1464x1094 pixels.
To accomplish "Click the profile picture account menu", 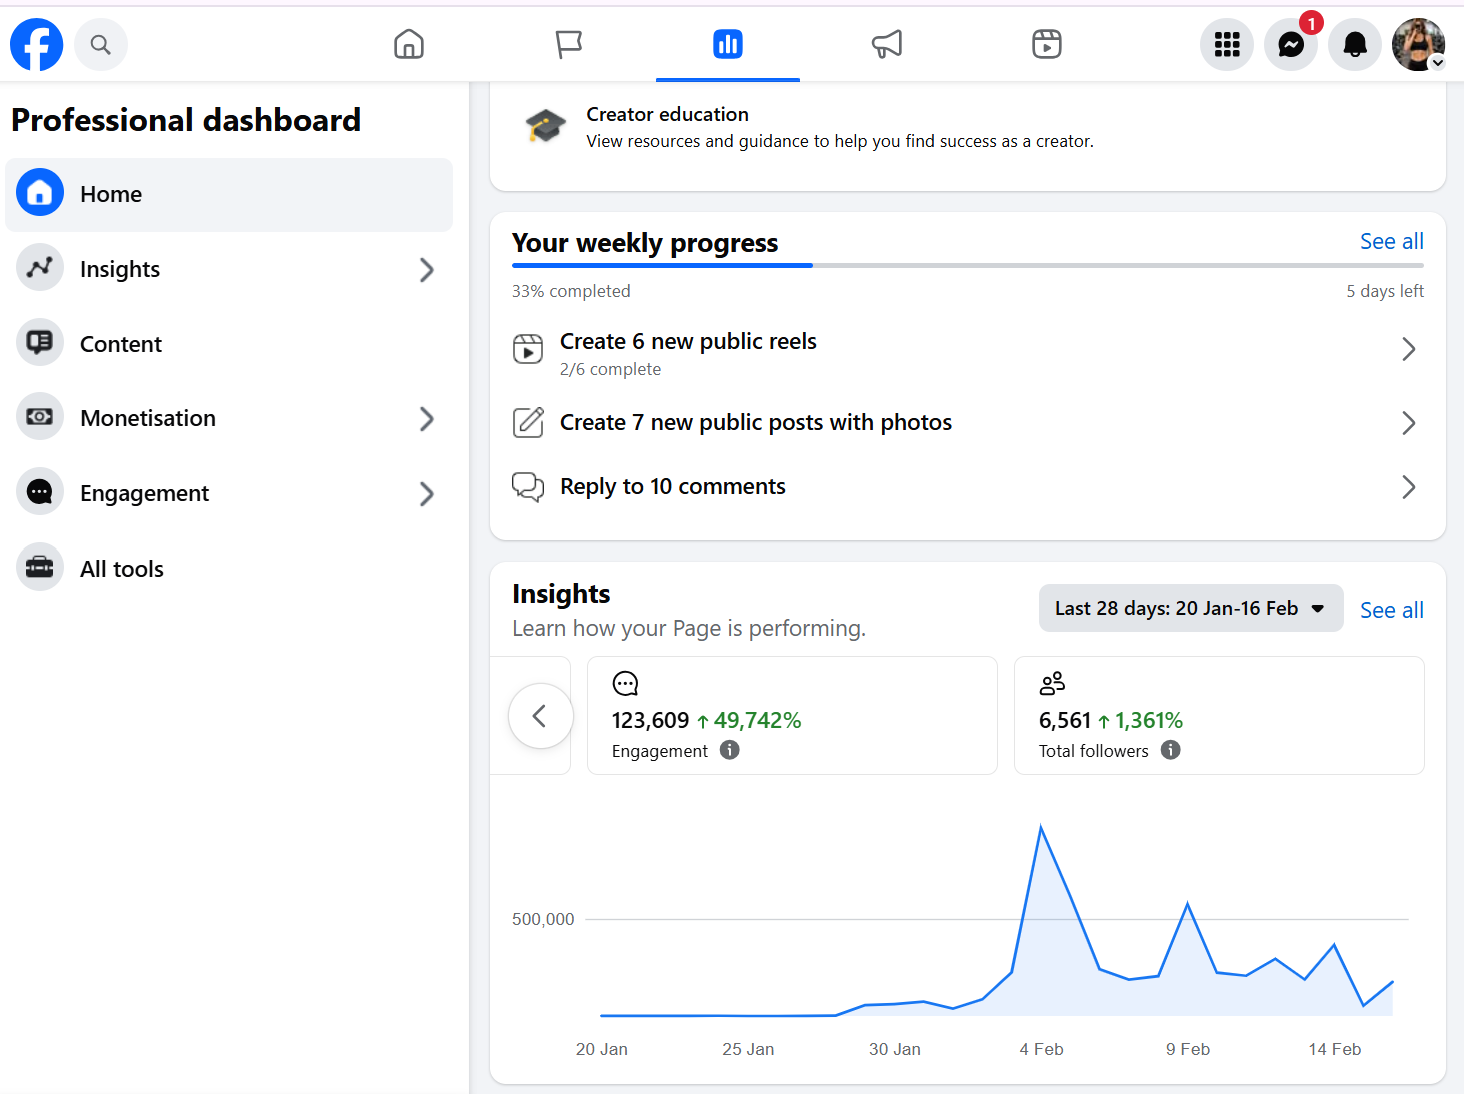I will [x=1418, y=44].
